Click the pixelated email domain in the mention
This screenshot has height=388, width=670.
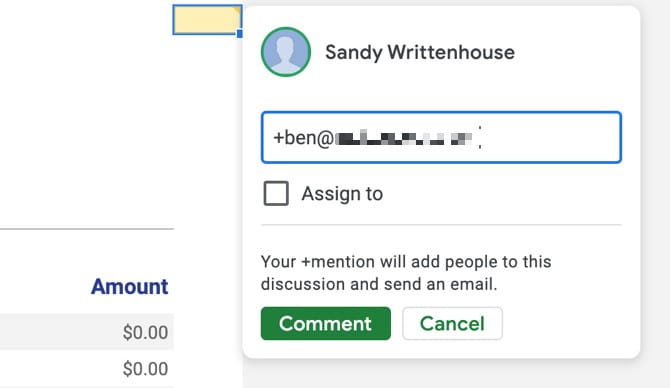pos(403,138)
